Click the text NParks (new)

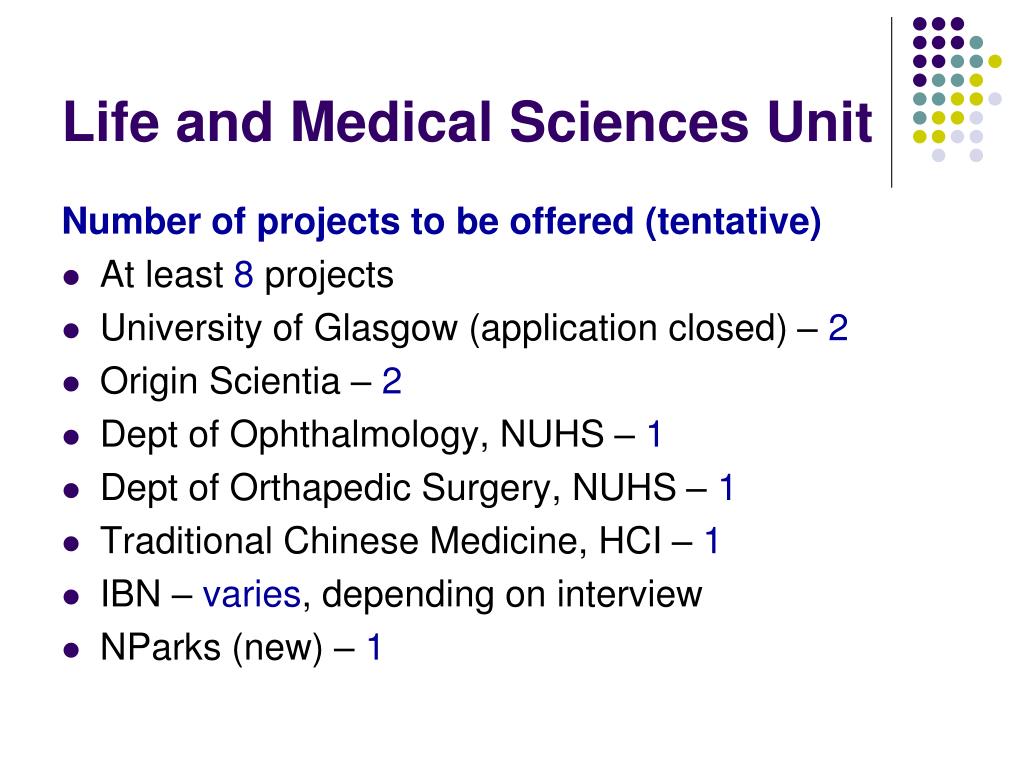[x=212, y=648]
